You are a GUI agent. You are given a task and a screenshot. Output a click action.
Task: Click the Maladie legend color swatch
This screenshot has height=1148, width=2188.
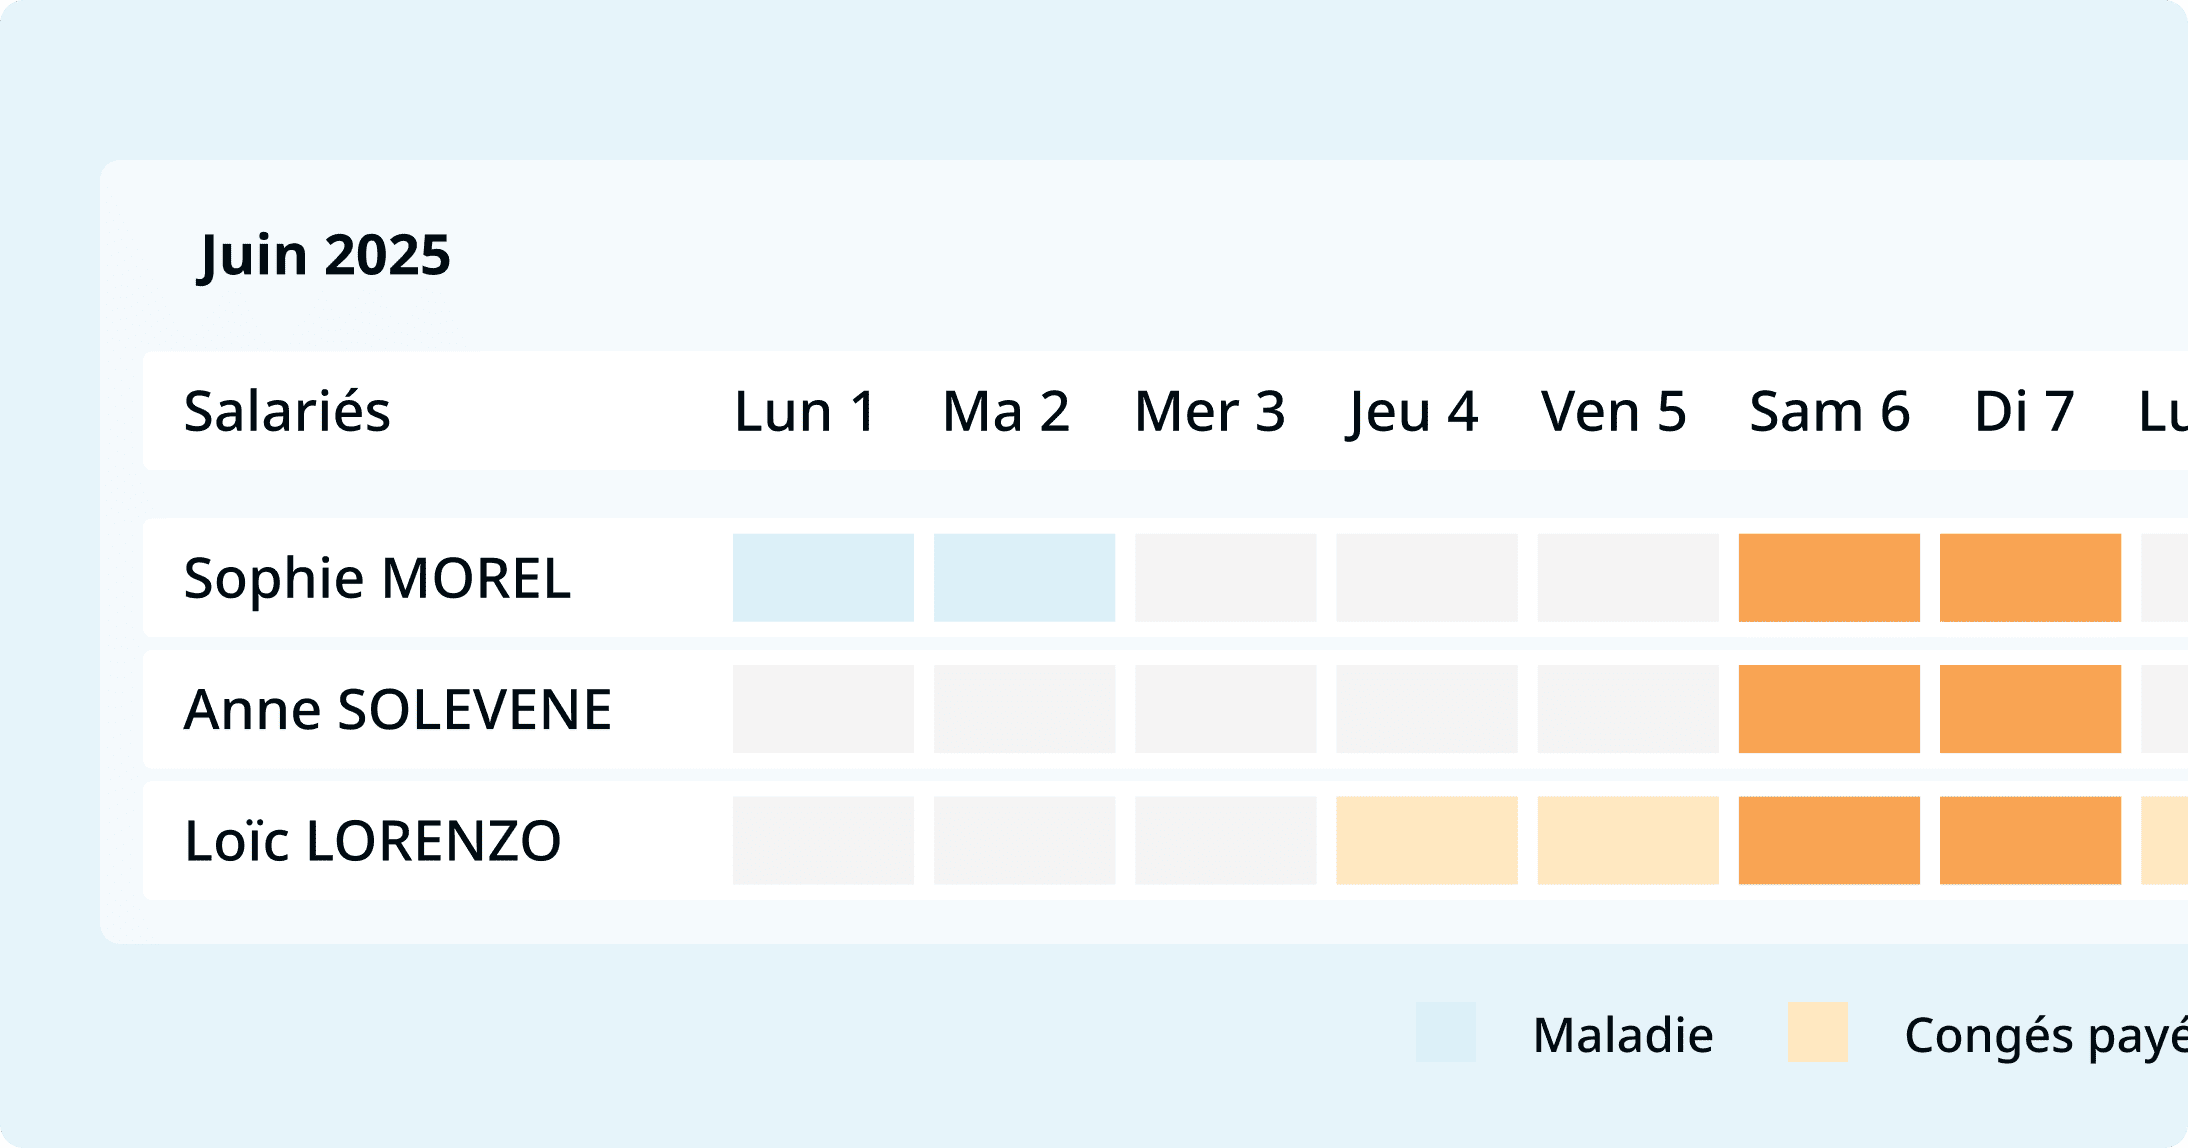click(1446, 1032)
